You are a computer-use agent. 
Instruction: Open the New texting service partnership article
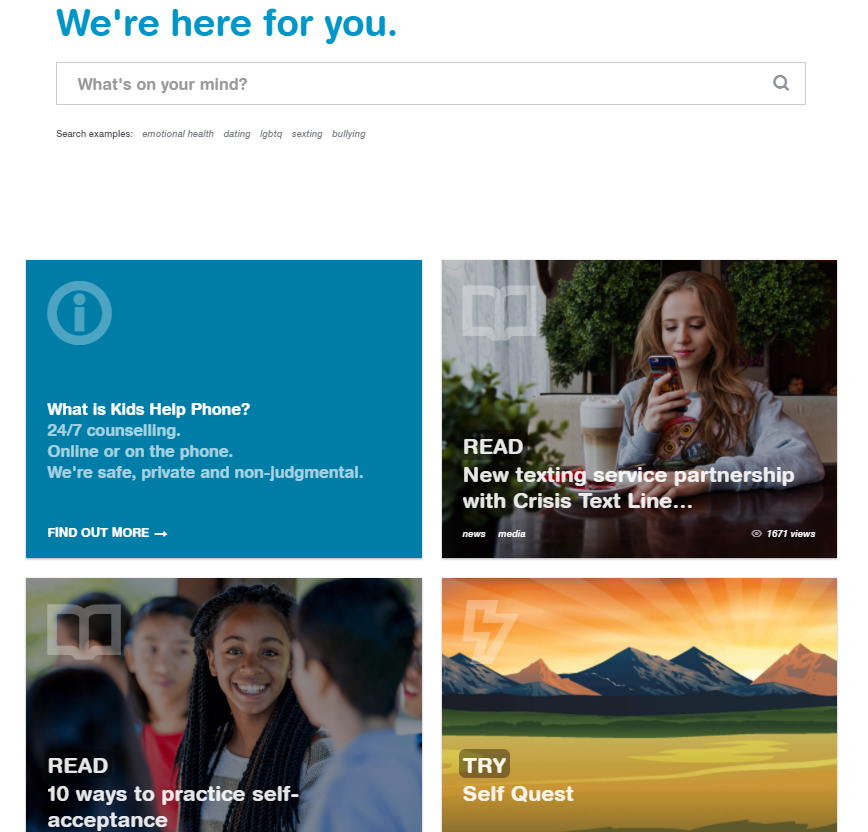pyautogui.click(x=628, y=488)
